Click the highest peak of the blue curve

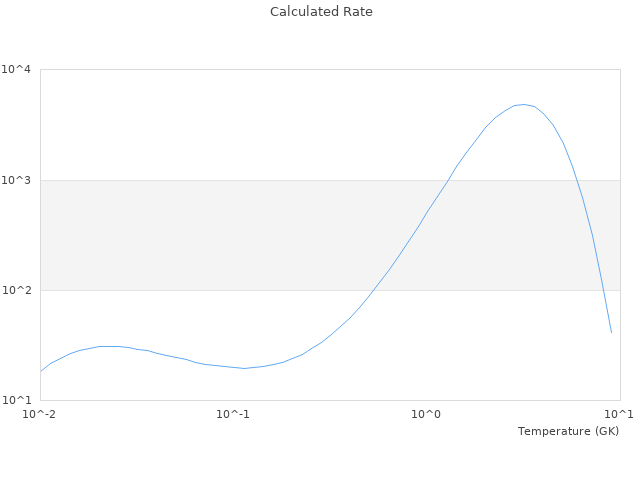point(523,104)
